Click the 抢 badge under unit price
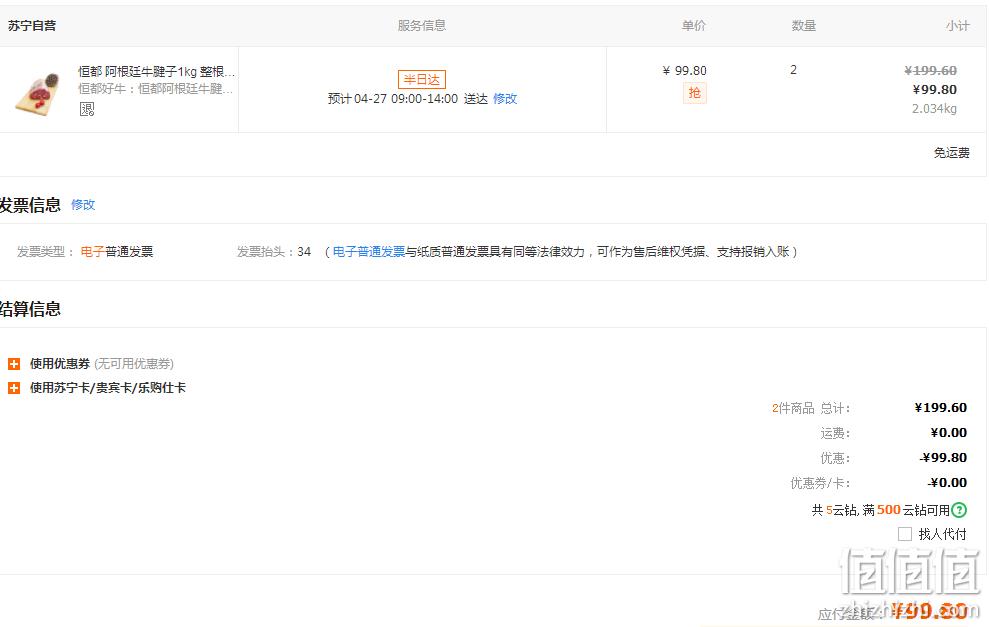Viewport: 989px width, 627px height. 694,93
